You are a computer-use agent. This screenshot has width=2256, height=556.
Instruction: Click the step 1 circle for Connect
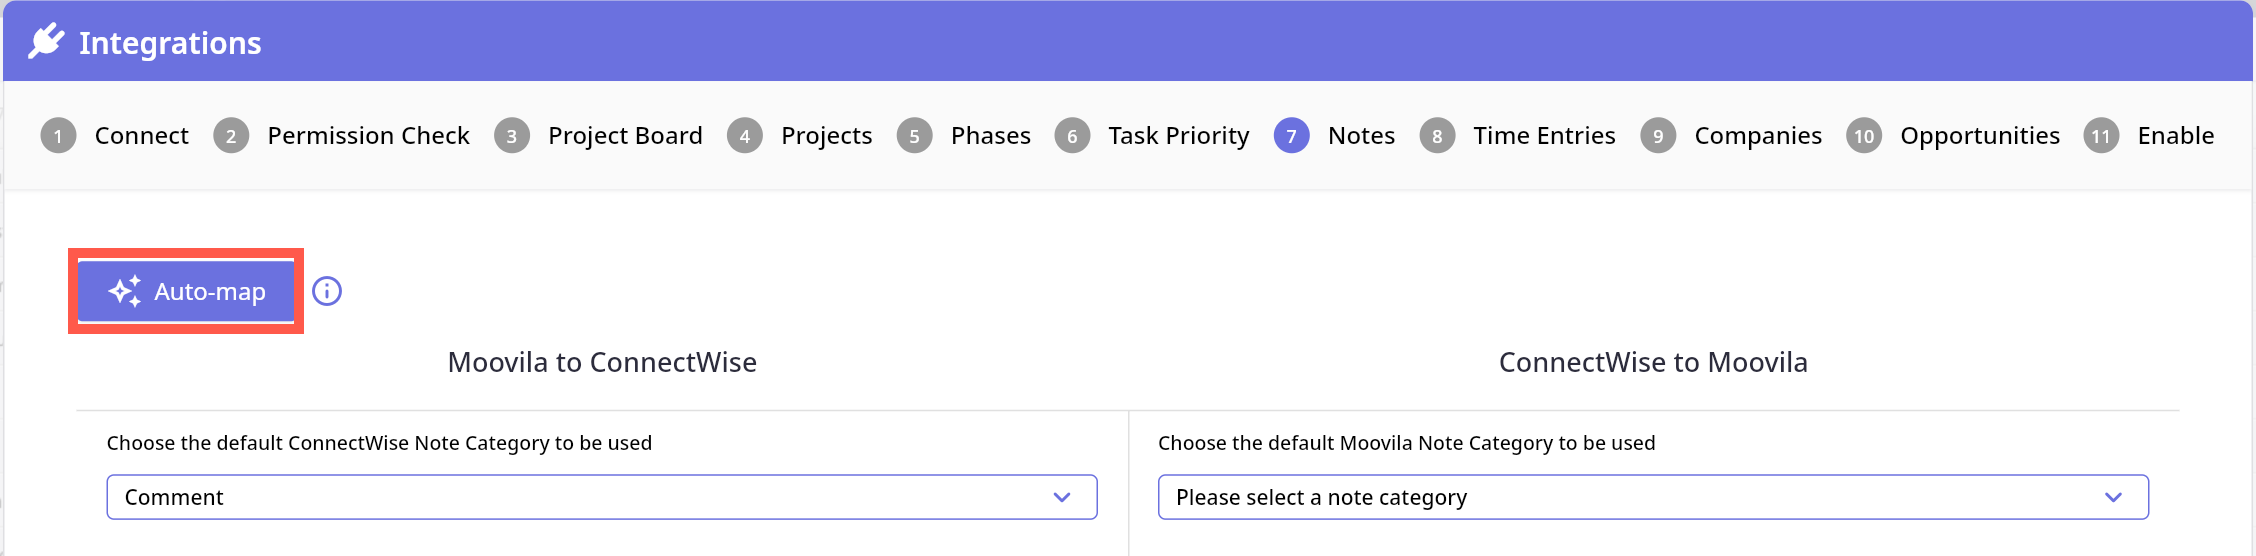(58, 136)
